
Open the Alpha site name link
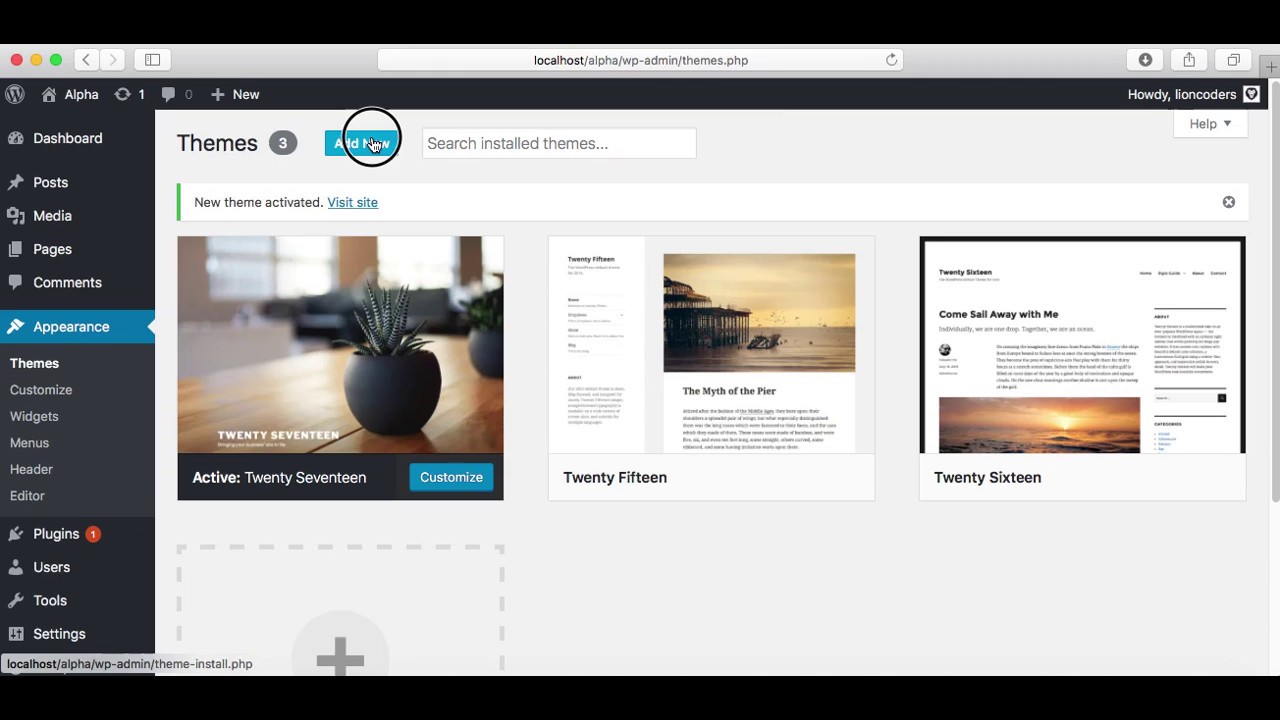81,94
